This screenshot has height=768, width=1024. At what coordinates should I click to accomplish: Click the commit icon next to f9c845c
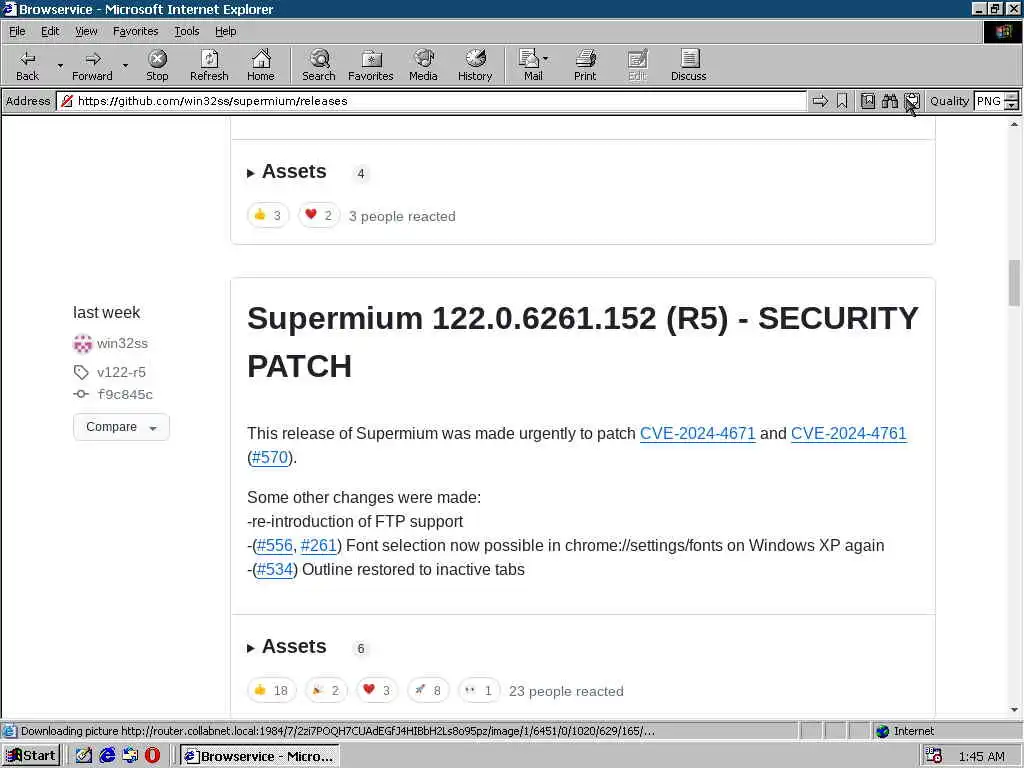click(81, 394)
